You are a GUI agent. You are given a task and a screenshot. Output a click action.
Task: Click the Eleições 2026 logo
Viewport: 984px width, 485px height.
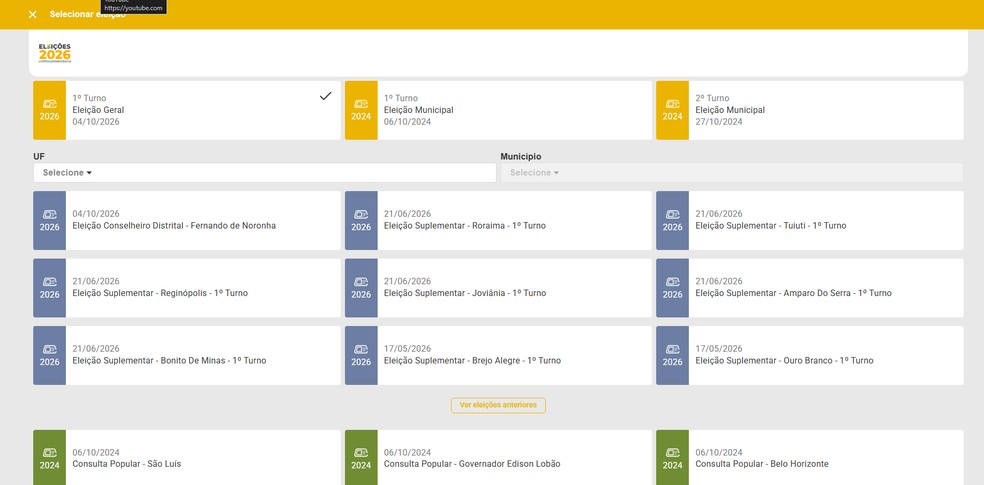[x=55, y=53]
